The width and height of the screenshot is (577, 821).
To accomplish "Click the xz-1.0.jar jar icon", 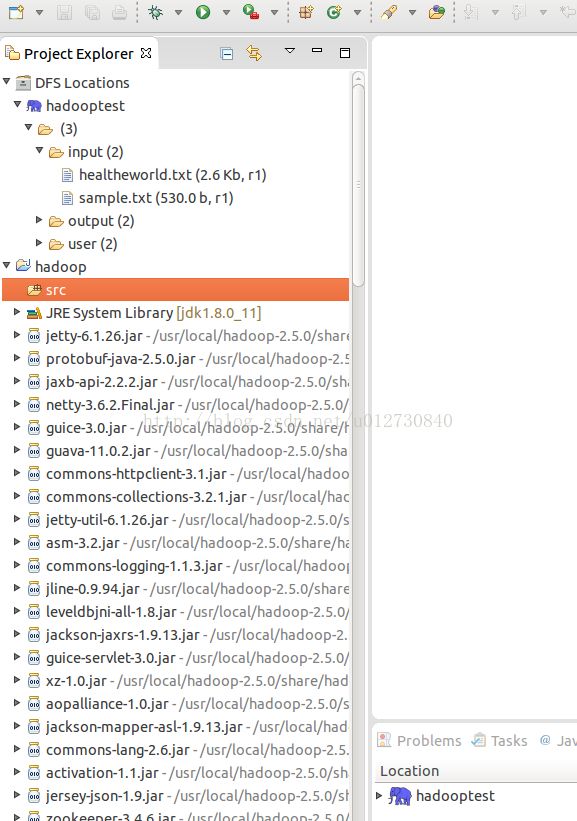I will (34, 681).
